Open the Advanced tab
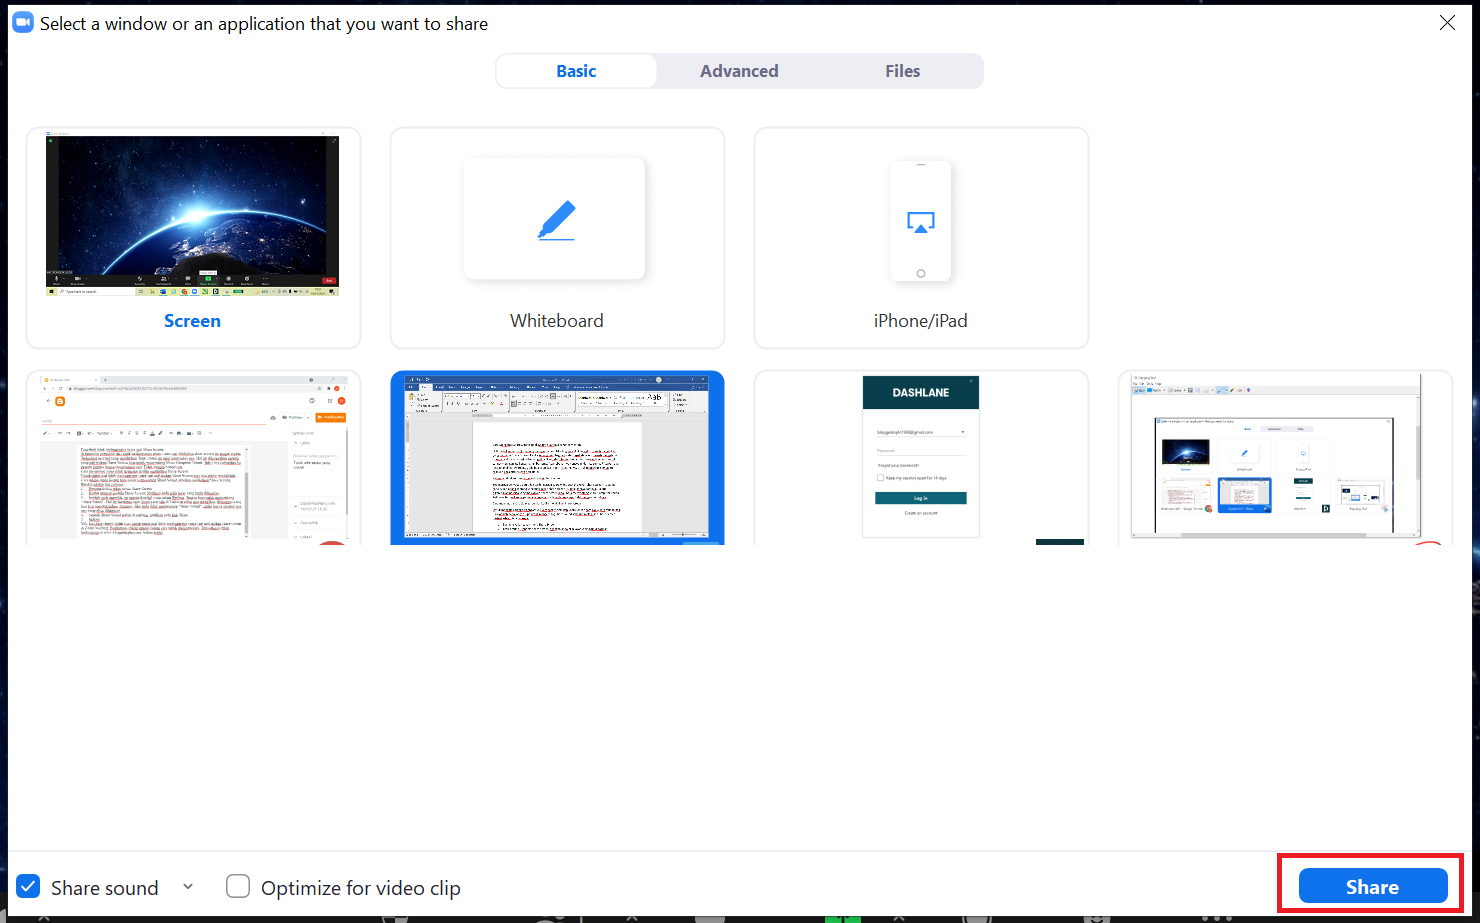The width and height of the screenshot is (1480, 923). pyautogui.click(x=739, y=71)
